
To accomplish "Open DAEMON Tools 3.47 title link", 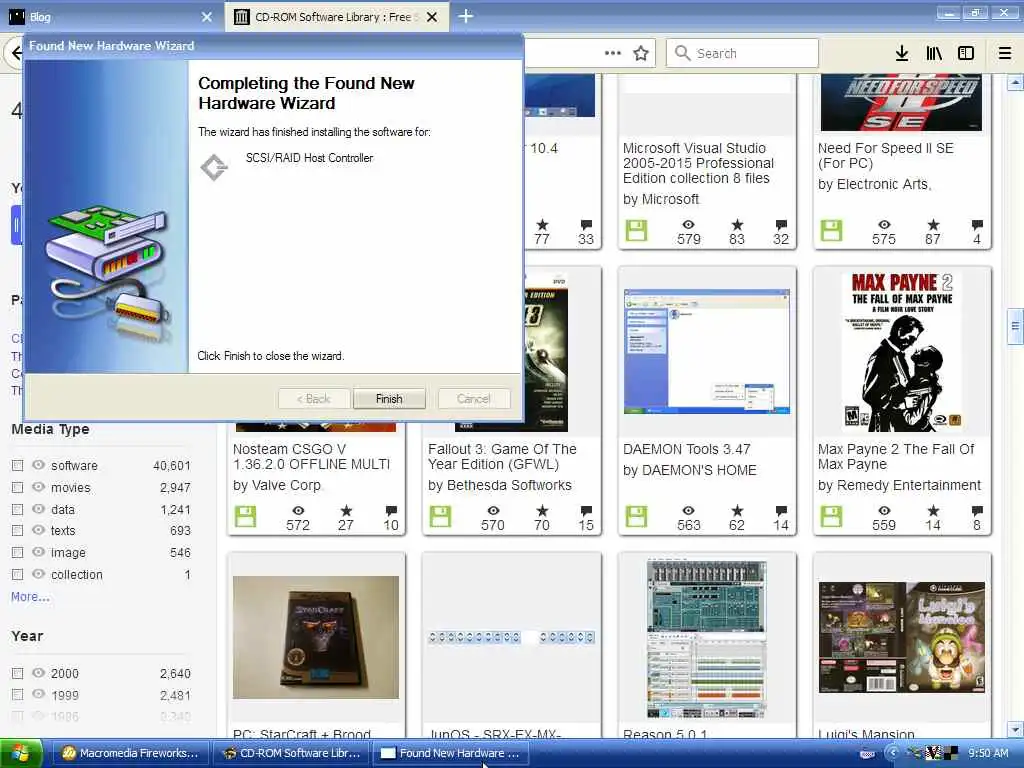I will coord(686,449).
